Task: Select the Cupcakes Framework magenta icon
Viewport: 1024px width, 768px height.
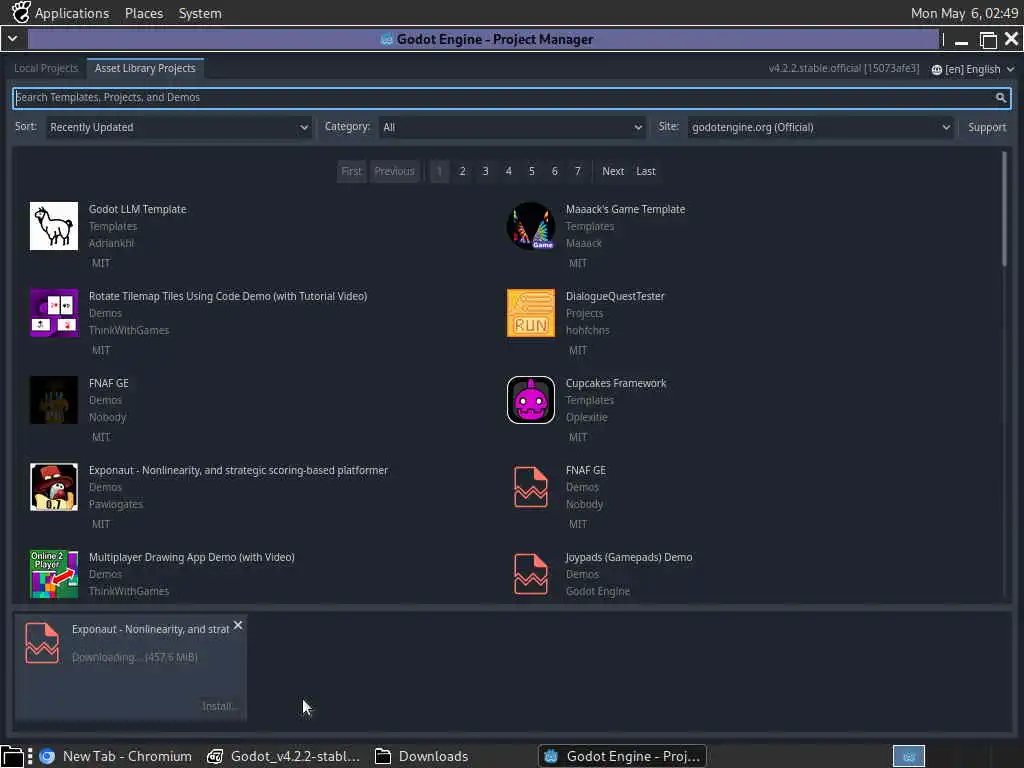Action: click(x=530, y=400)
